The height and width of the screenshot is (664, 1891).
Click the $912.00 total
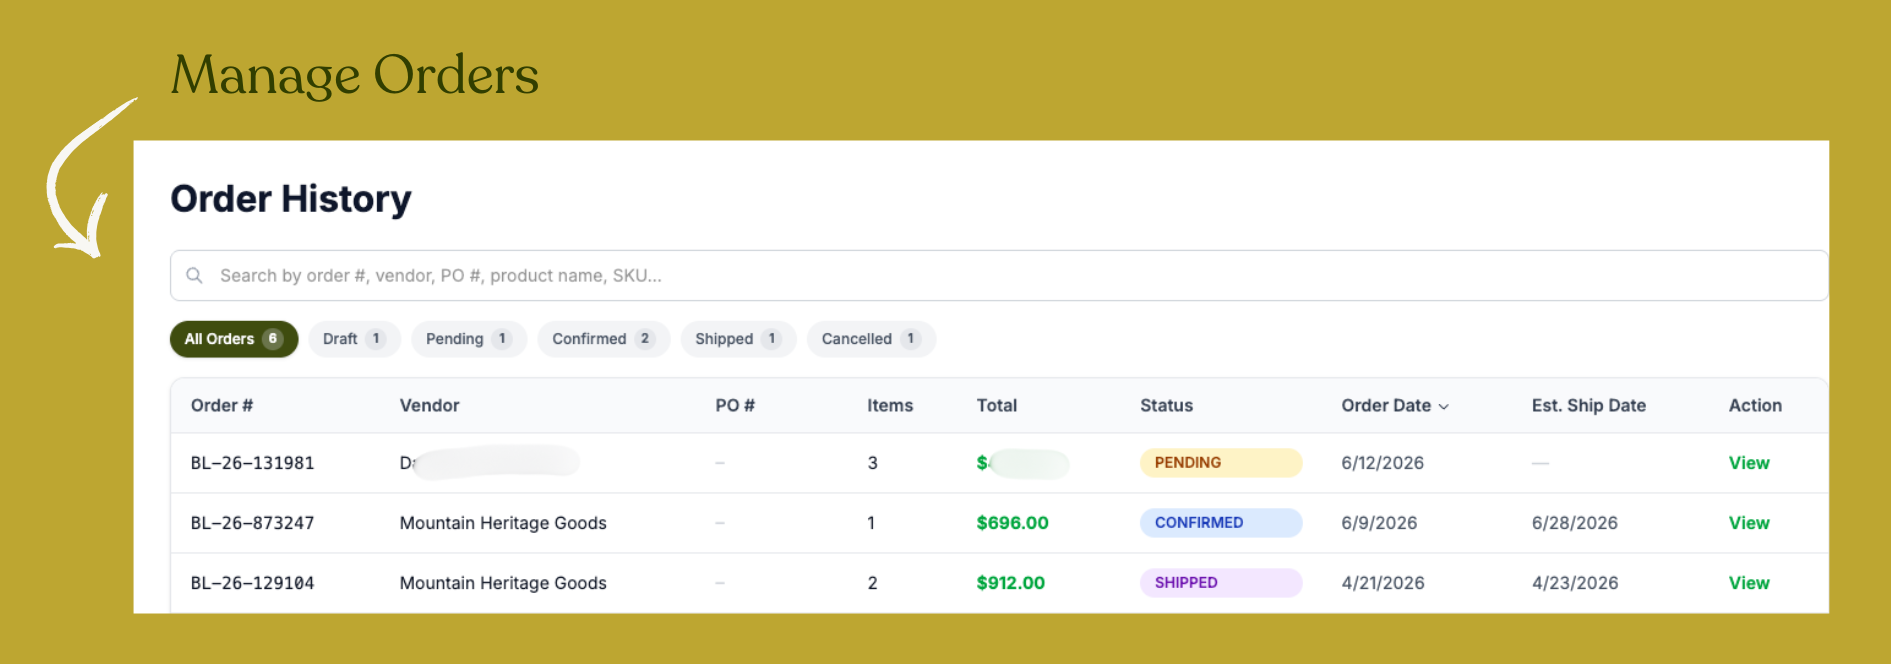point(1010,583)
